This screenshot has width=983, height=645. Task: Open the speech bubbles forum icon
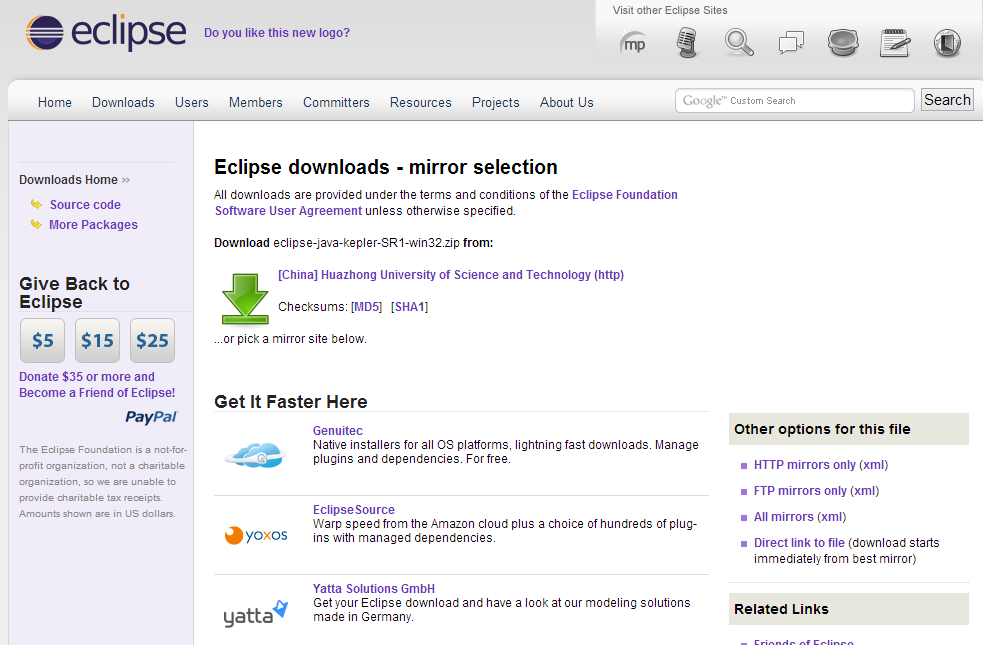coord(791,43)
